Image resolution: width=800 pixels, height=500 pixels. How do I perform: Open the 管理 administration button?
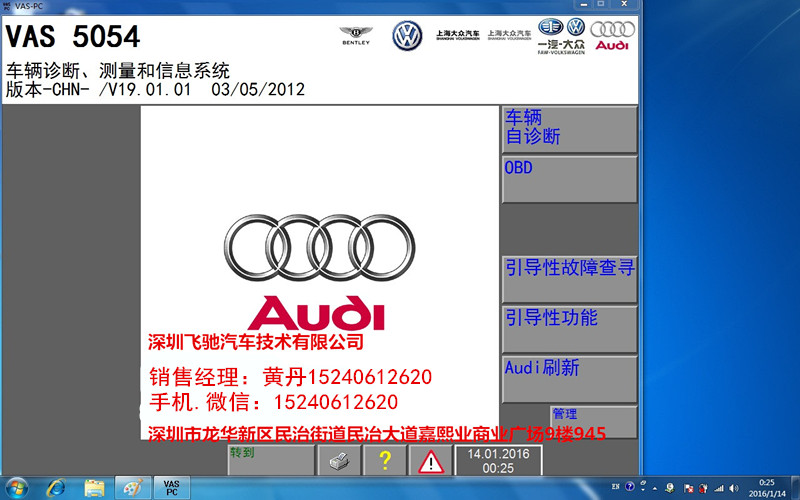(x=592, y=421)
